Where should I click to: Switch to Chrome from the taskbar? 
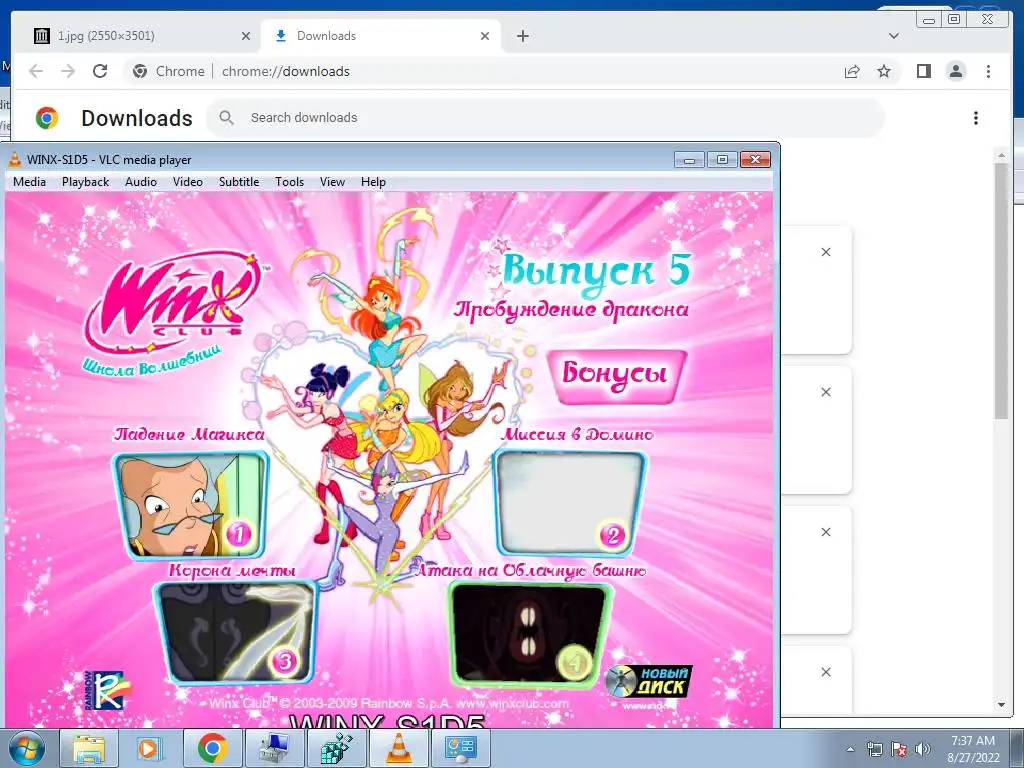(x=212, y=749)
